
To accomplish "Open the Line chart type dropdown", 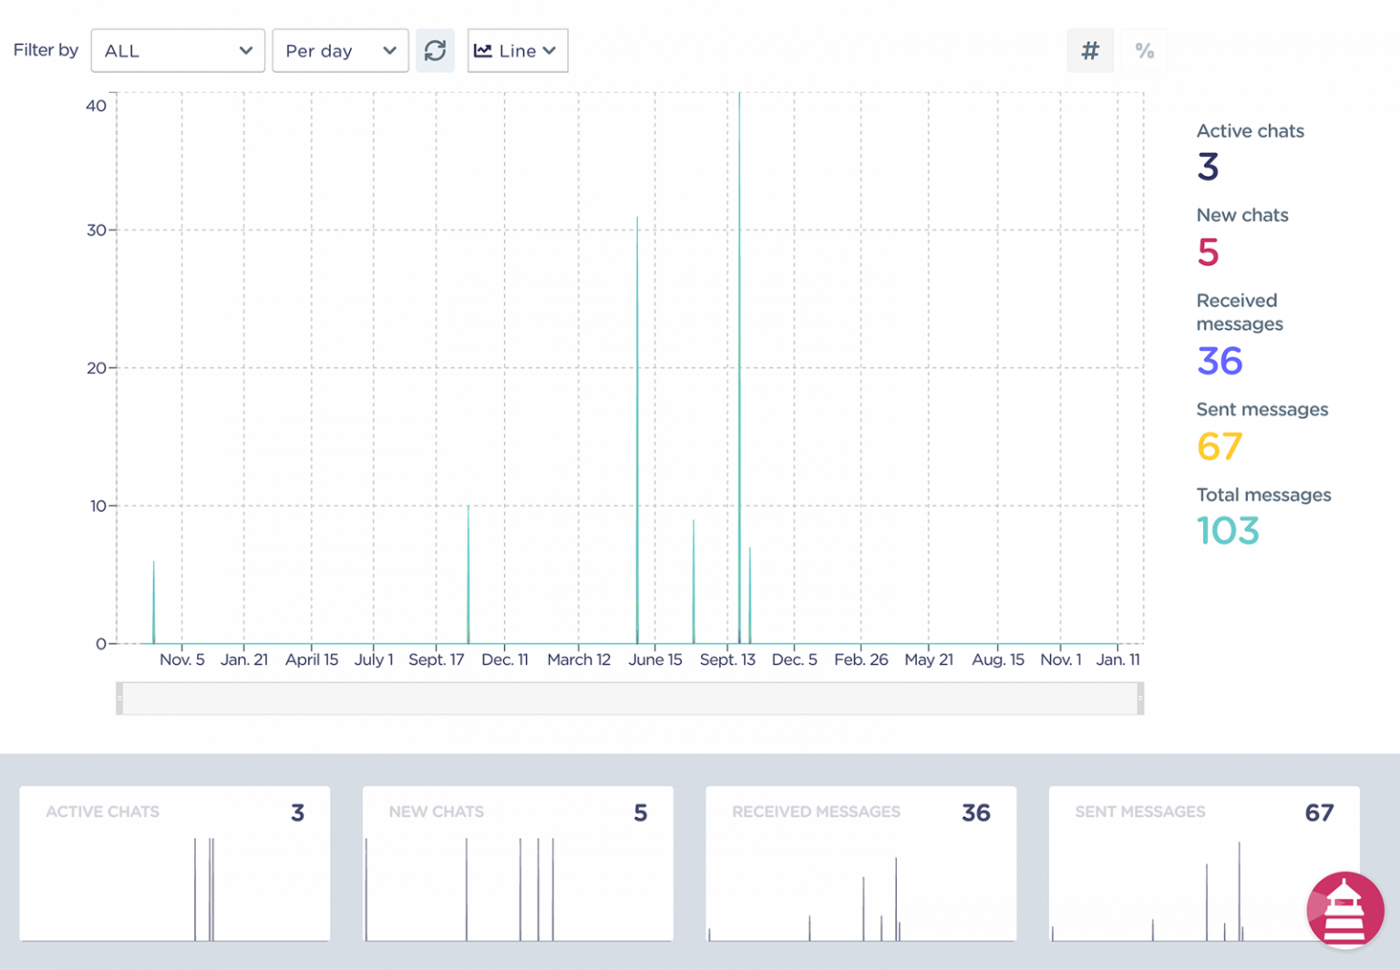I will click(x=517, y=50).
